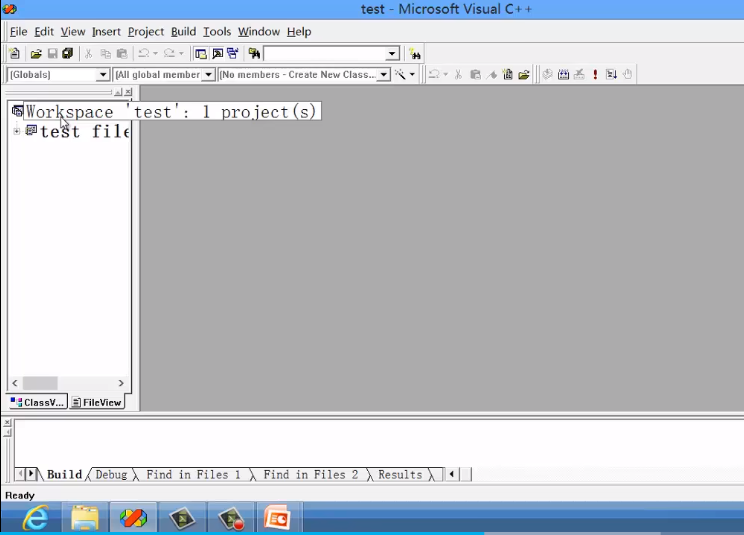Click the WizardBar actions magic wand icon
Image resolution: width=744 pixels, height=535 pixels.
[x=400, y=74]
